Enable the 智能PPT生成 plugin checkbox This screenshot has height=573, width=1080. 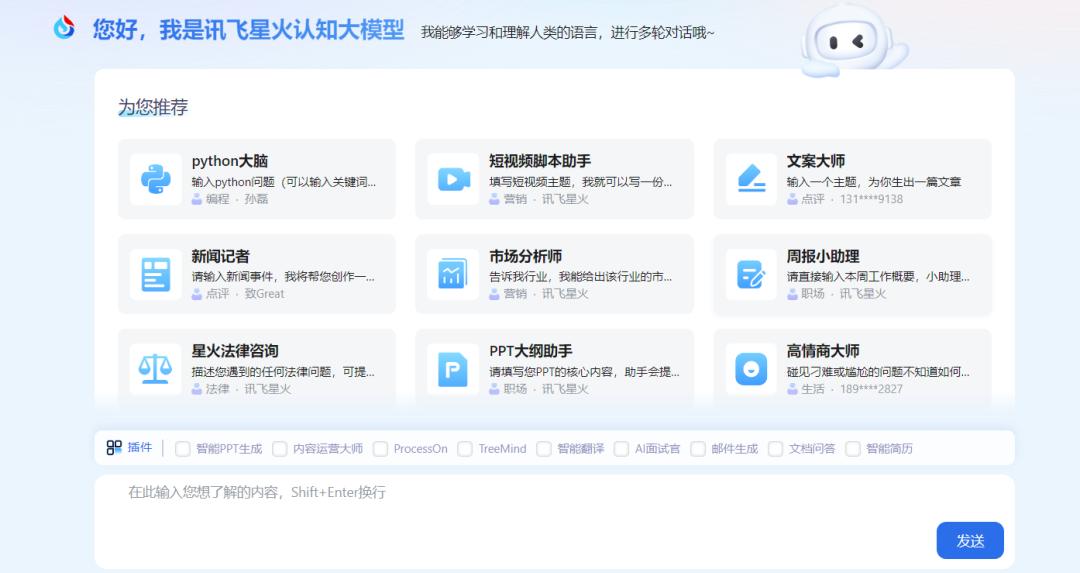[x=182, y=449]
